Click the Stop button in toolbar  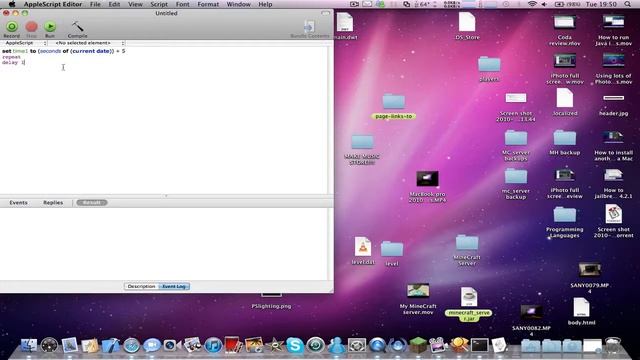click(x=31, y=27)
